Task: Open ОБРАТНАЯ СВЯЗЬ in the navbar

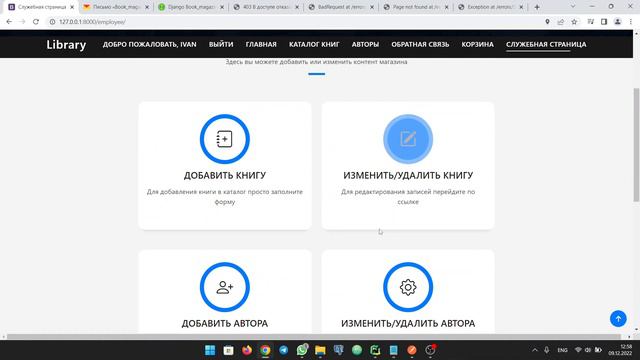Action: (420, 44)
